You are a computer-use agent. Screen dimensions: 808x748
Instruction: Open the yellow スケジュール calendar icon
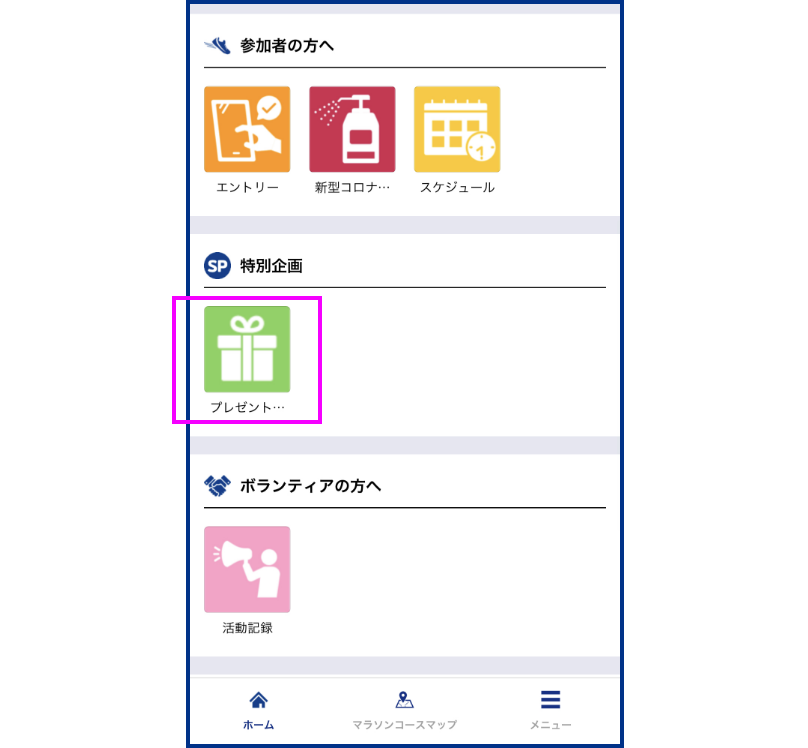pyautogui.click(x=457, y=129)
